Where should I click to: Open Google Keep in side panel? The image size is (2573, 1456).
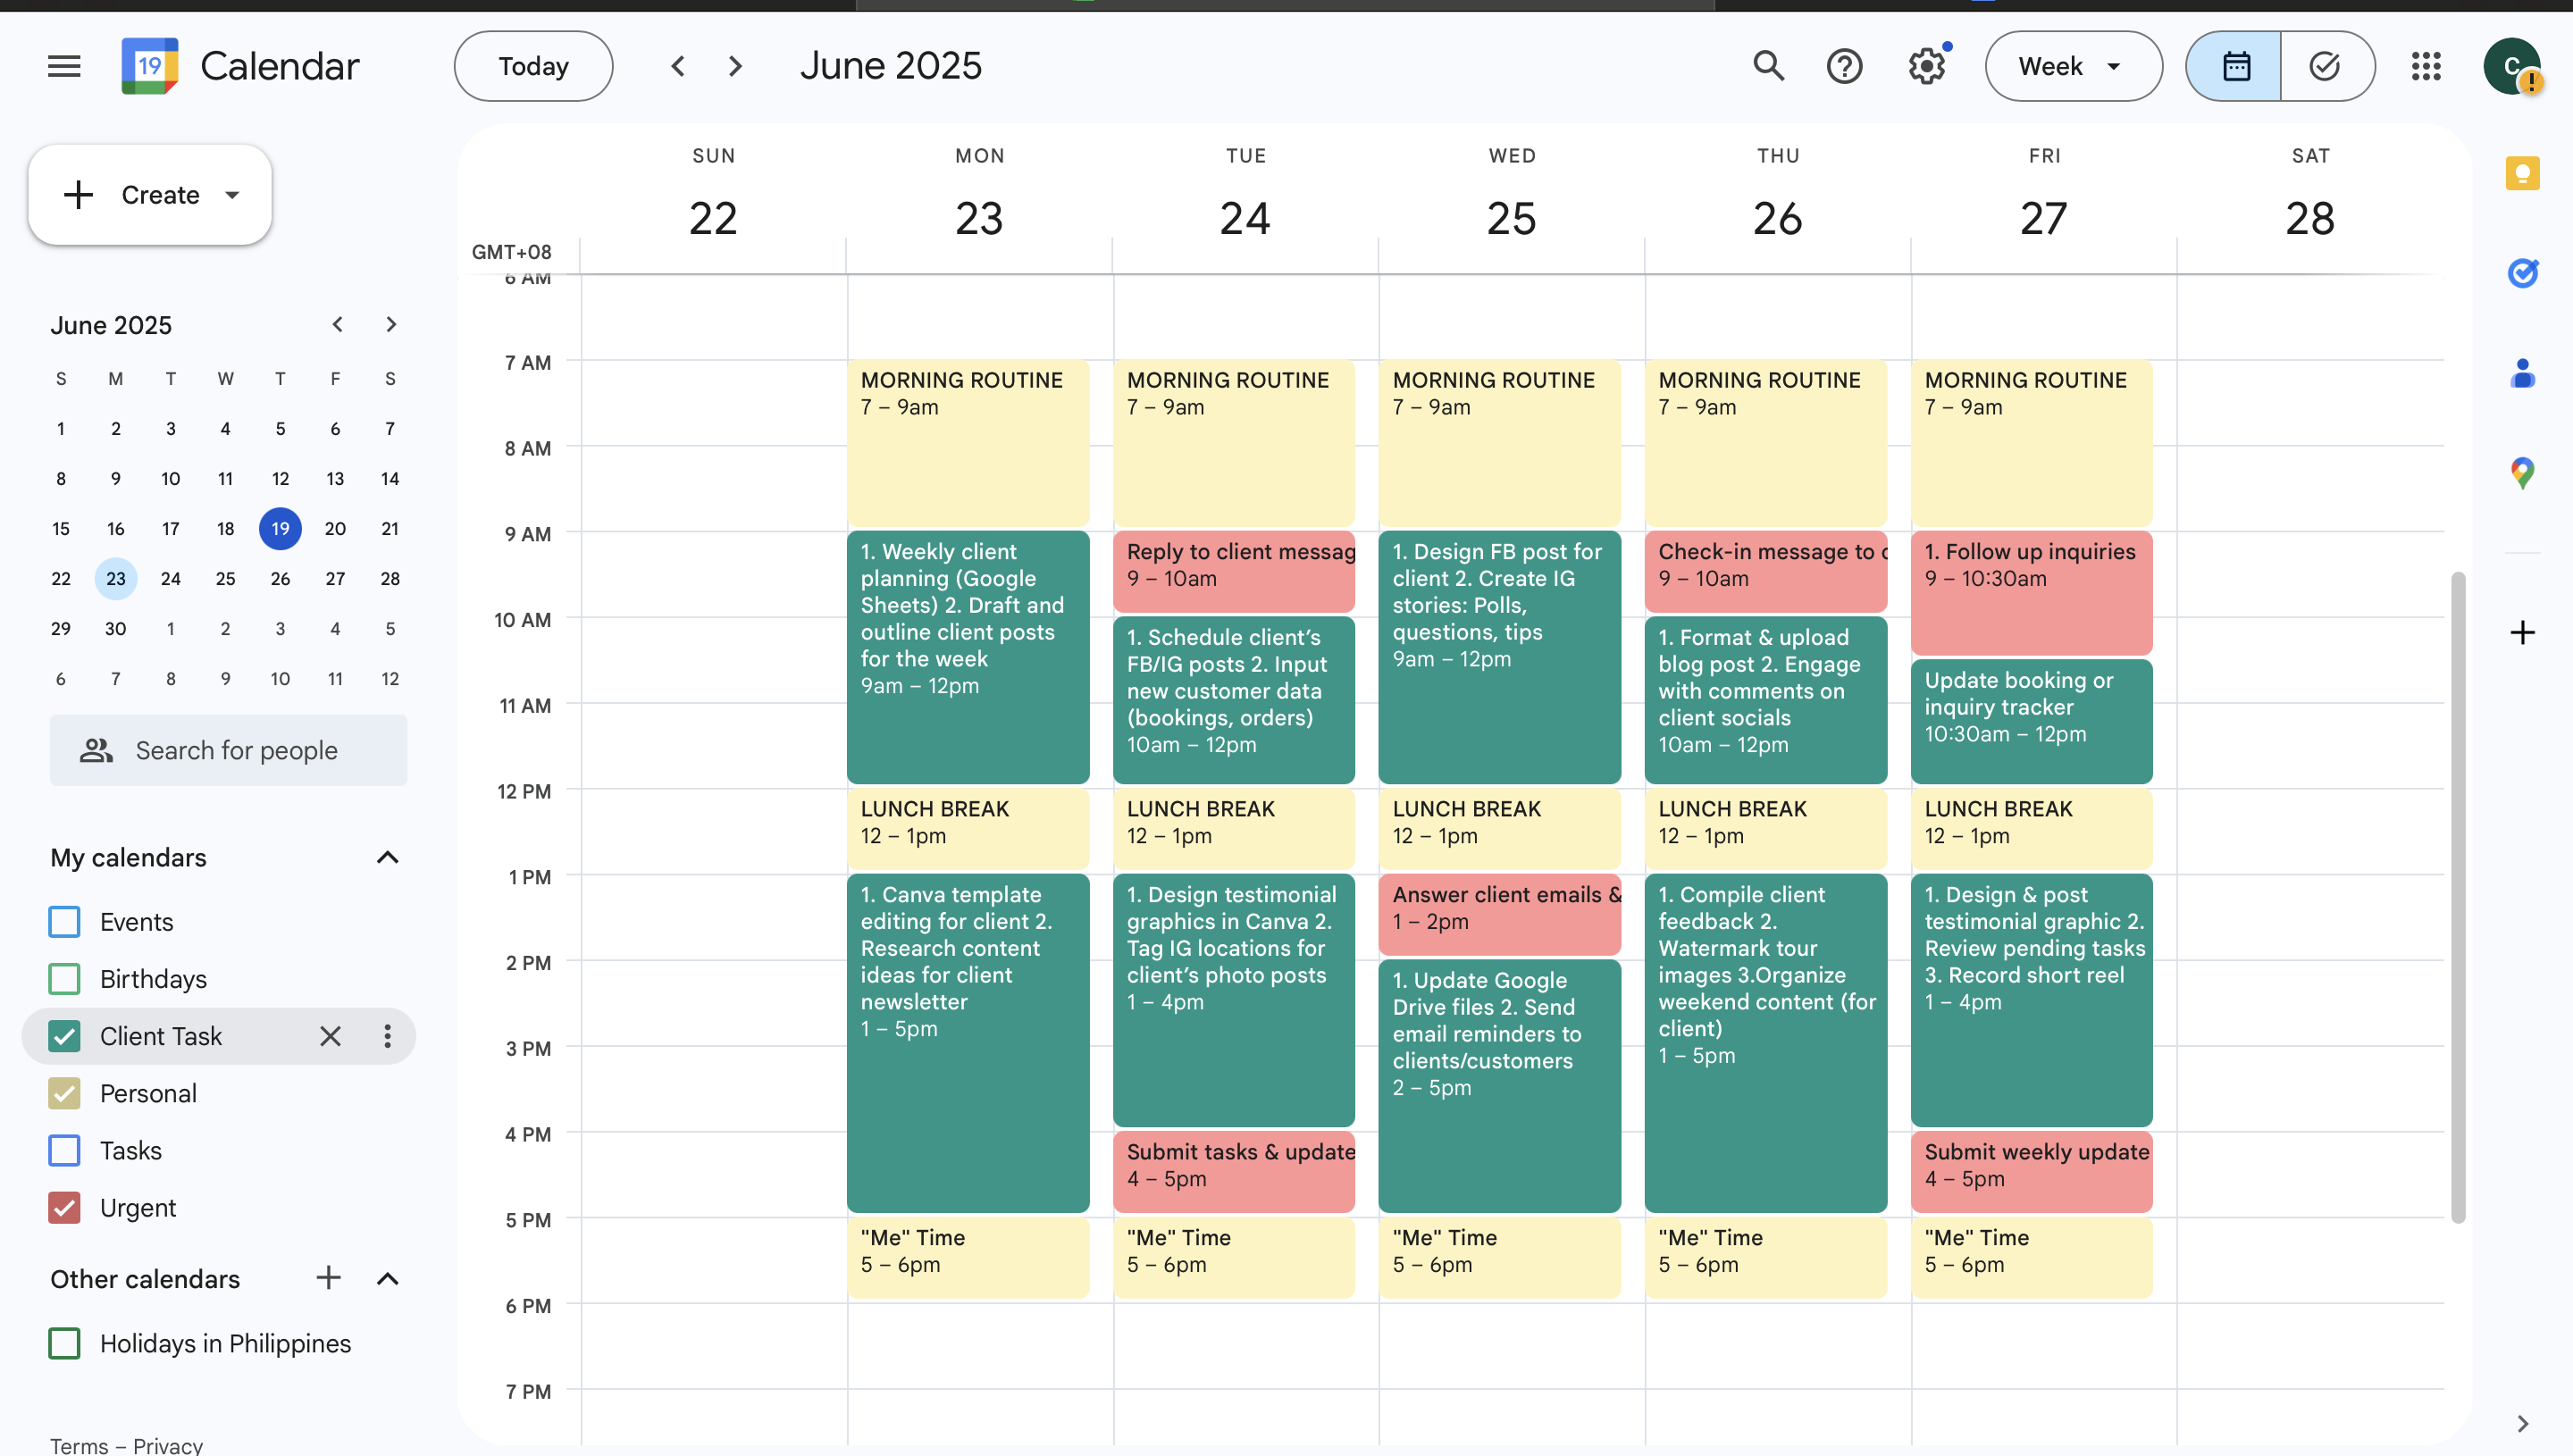tap(2521, 173)
